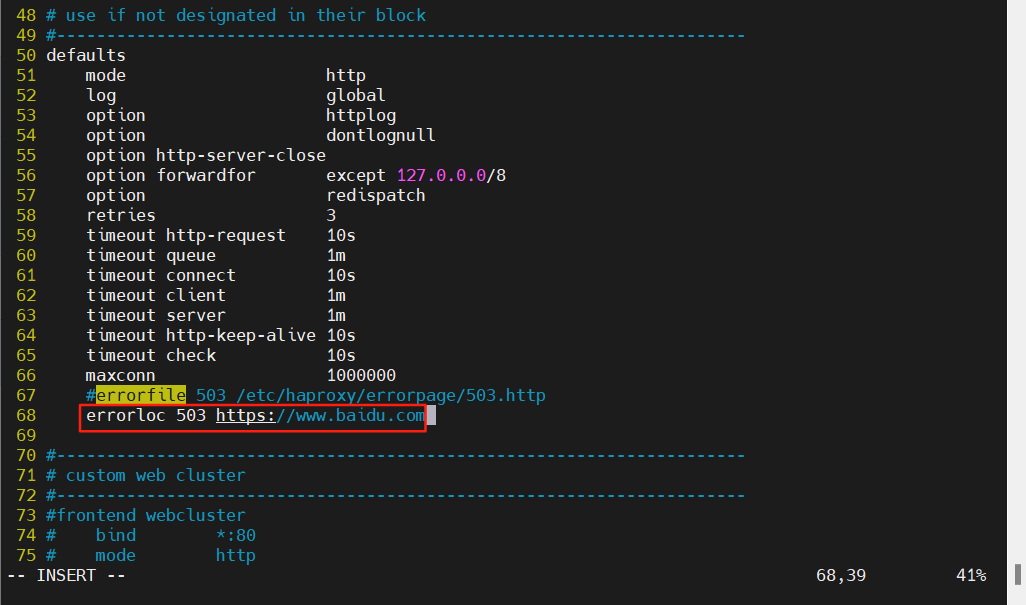The image size is (1026, 605).
Task: Click '10s' value of timeout http-request
Action: point(341,235)
